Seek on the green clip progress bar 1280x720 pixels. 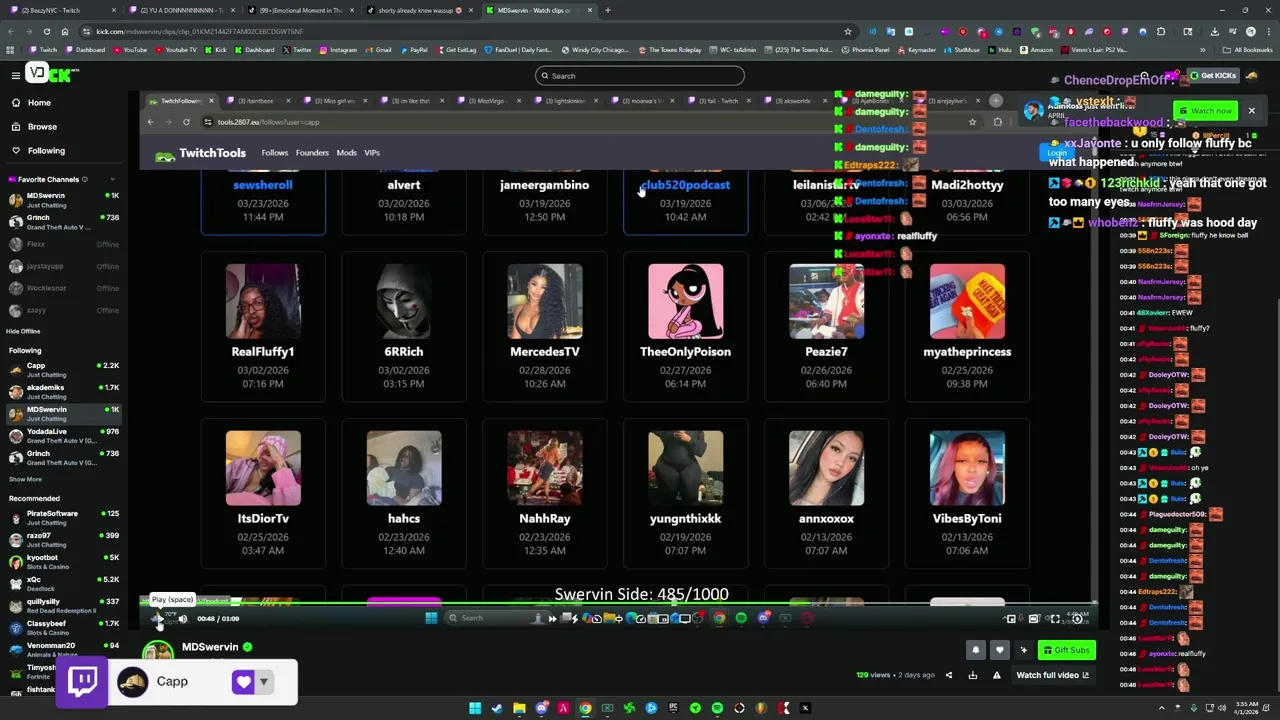point(618,603)
